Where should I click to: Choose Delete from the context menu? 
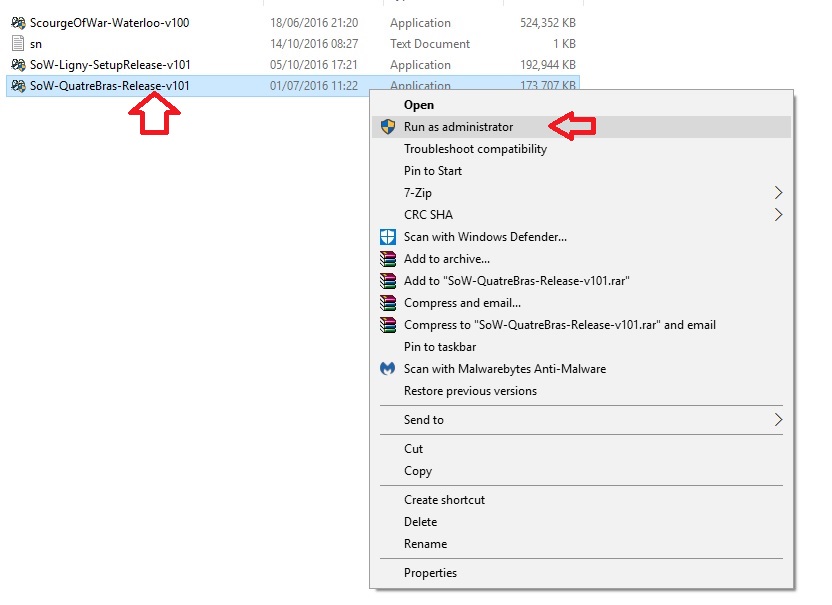click(582, 522)
